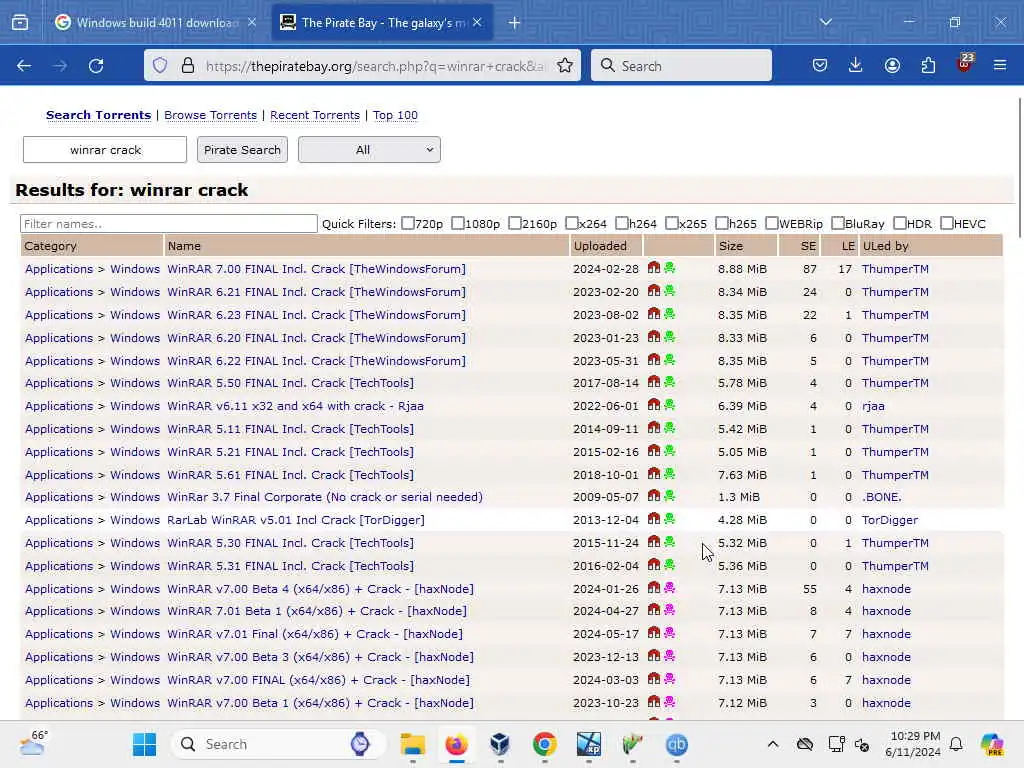Open WinRar 3.7 Final Corporate torrent link
The height and width of the screenshot is (768, 1024).
[x=325, y=497]
